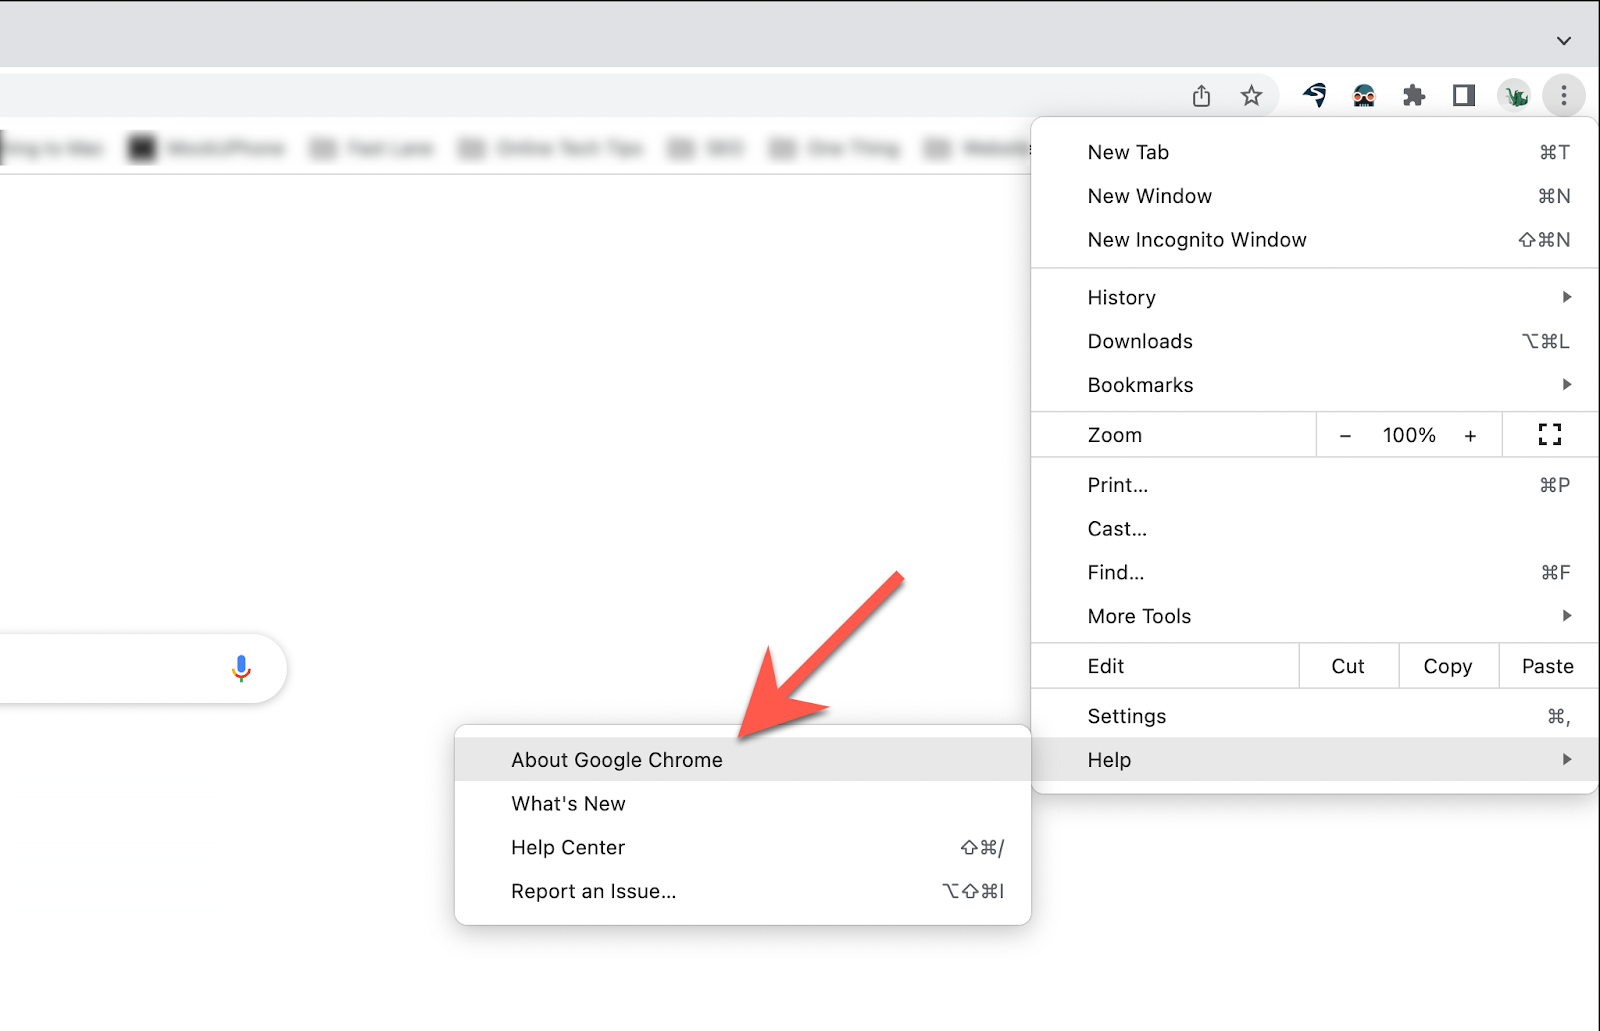Open What's New in Help submenu

tap(742, 804)
